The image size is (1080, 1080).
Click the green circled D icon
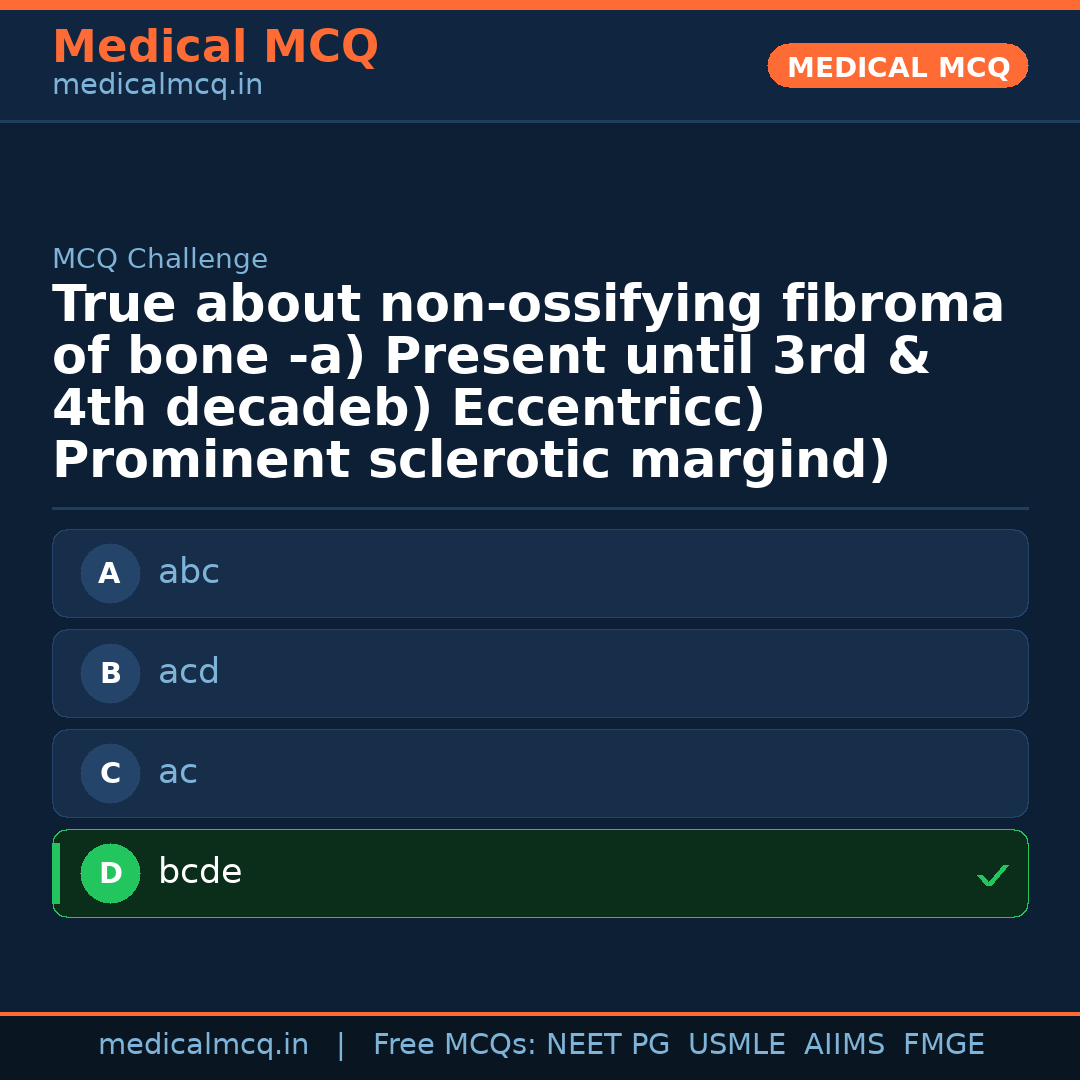coord(110,874)
